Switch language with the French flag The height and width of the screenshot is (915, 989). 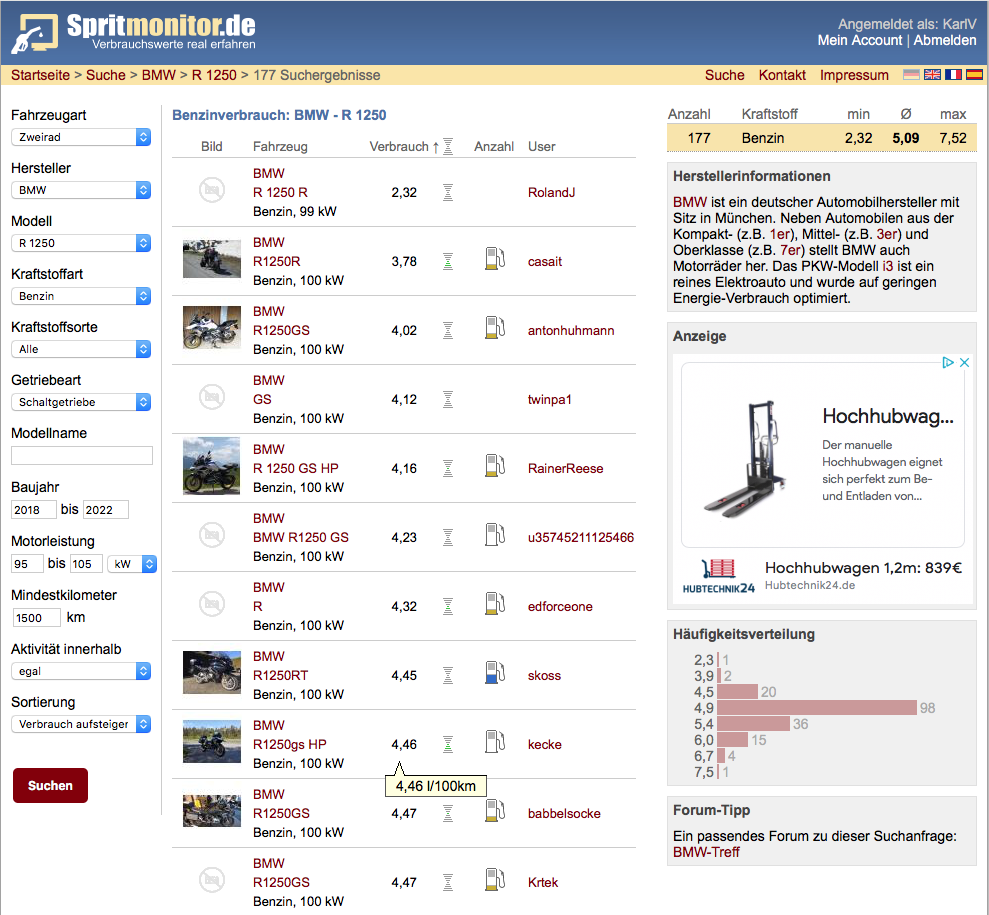click(953, 74)
